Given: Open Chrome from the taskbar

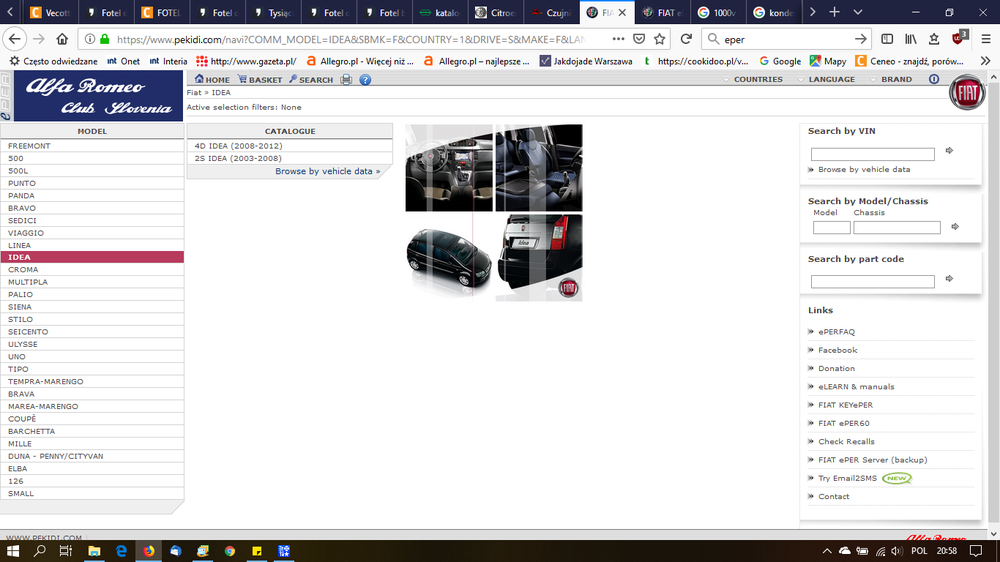Looking at the screenshot, I should click(230, 551).
